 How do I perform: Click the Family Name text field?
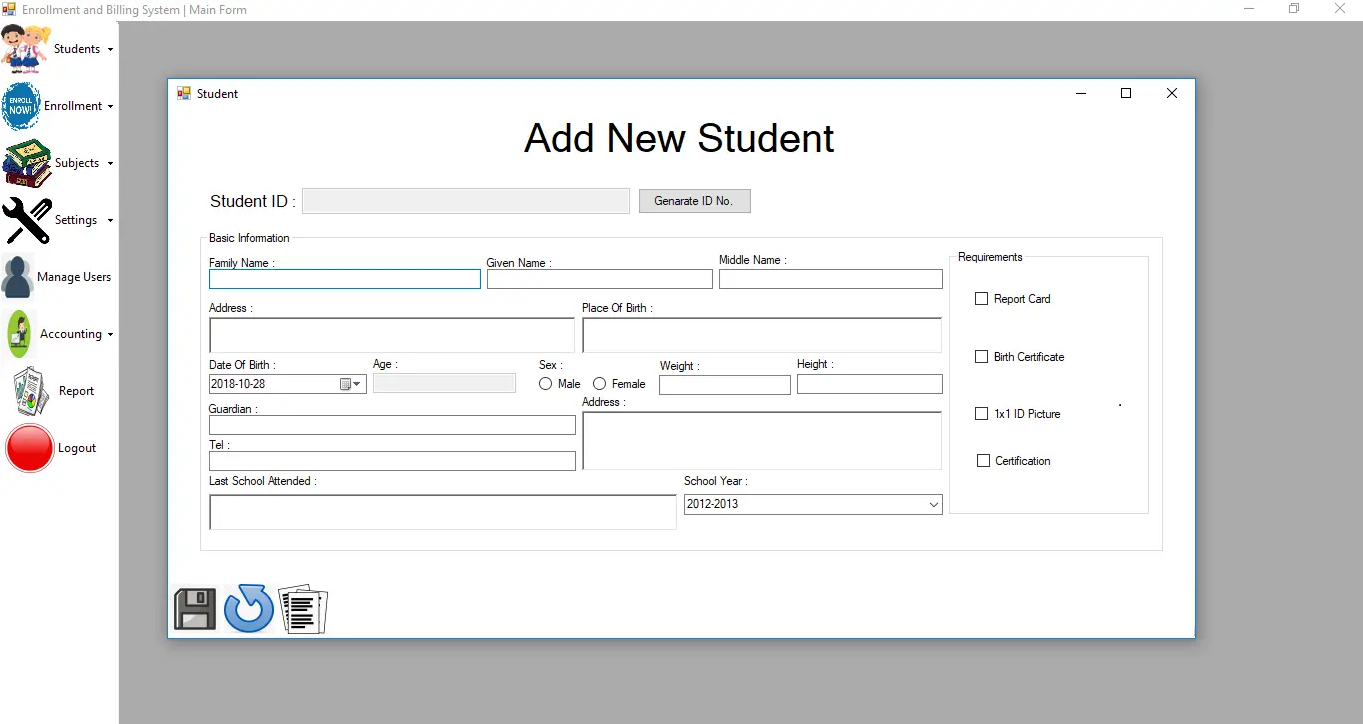[344, 280]
